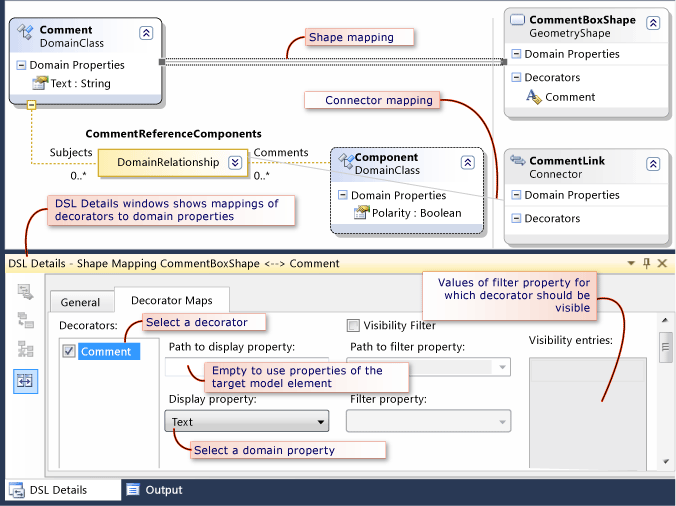Uncheck the Comment decorator checkbox
Viewport: 676px width, 506px height.
point(69,351)
